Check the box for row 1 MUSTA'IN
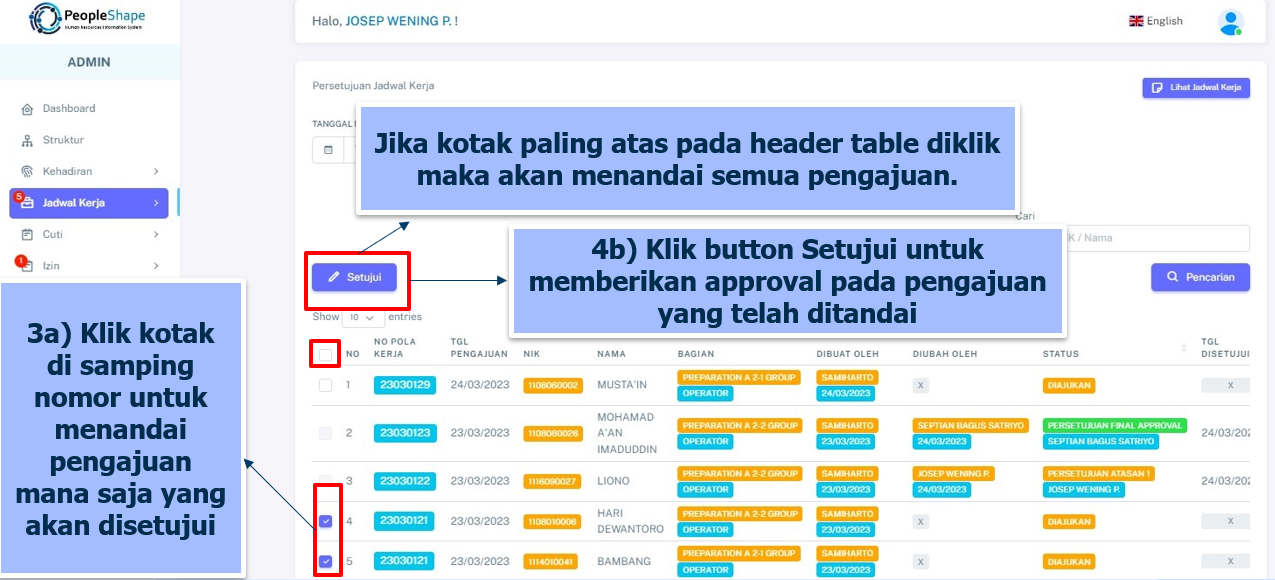This screenshot has width=1275, height=580. 325,385
